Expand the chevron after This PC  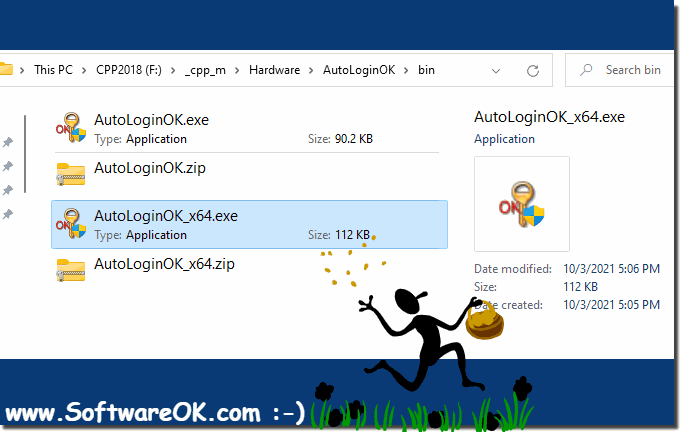pos(84,70)
